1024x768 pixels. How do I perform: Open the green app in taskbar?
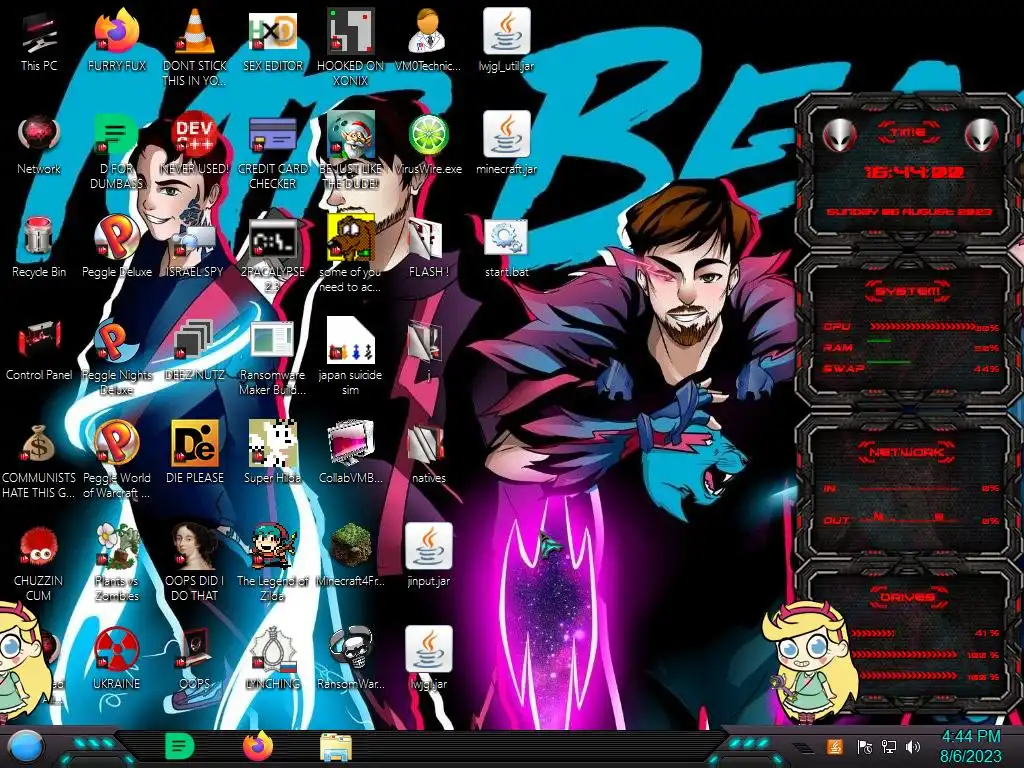[180, 746]
